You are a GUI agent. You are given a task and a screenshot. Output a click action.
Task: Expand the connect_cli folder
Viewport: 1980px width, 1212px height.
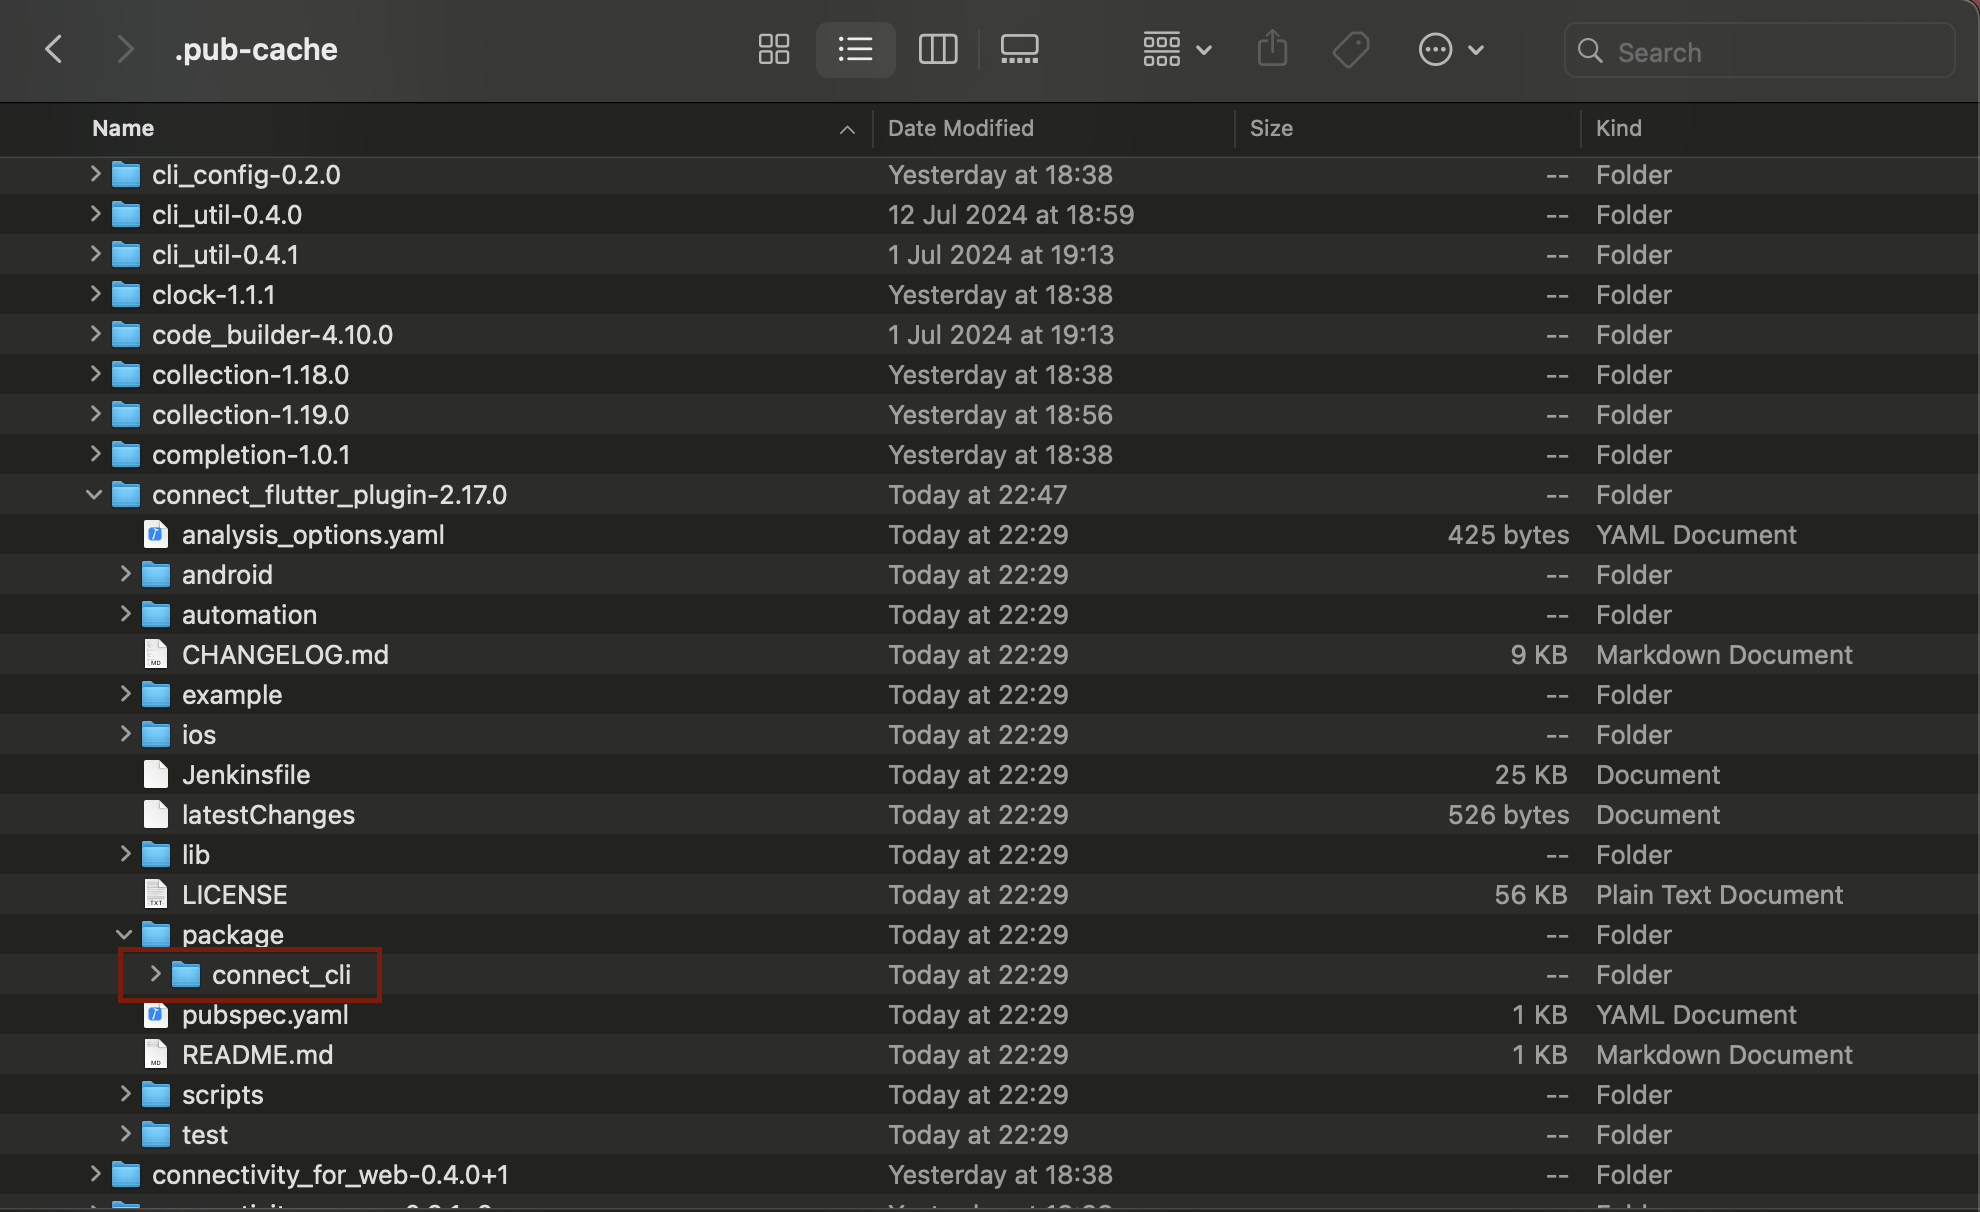(155, 974)
